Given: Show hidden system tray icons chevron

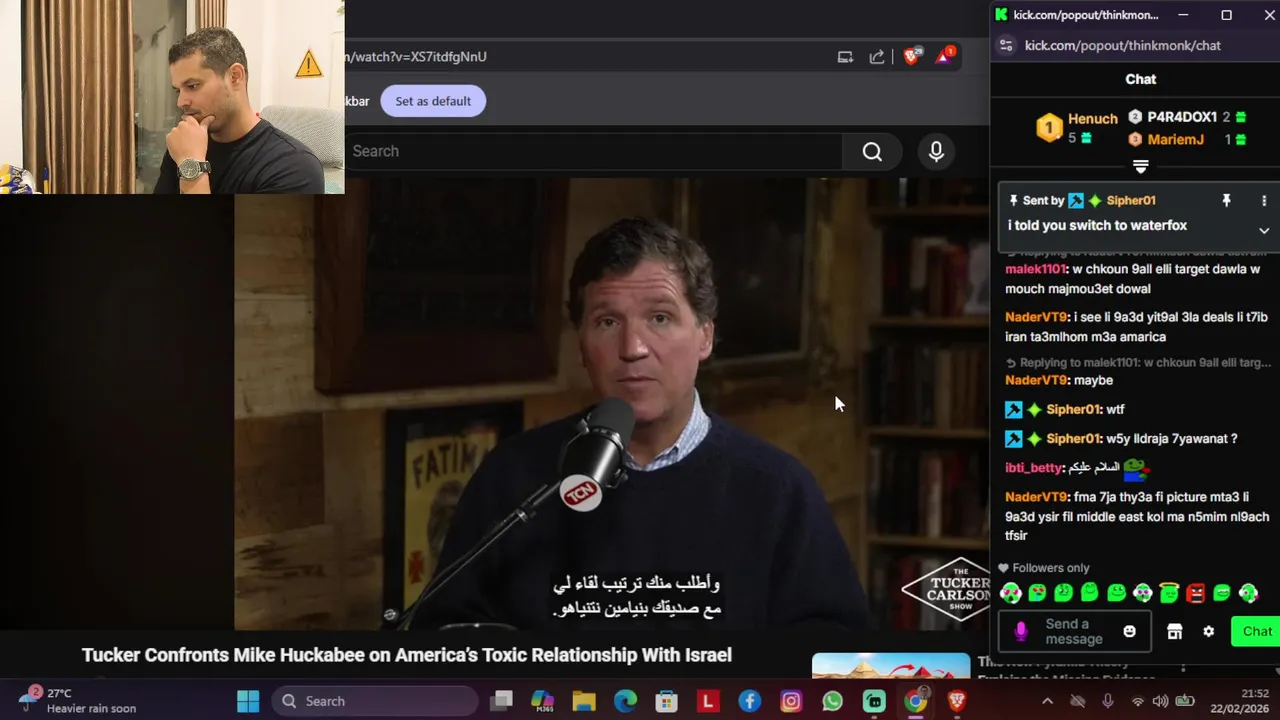Looking at the screenshot, I should pos(1047,701).
